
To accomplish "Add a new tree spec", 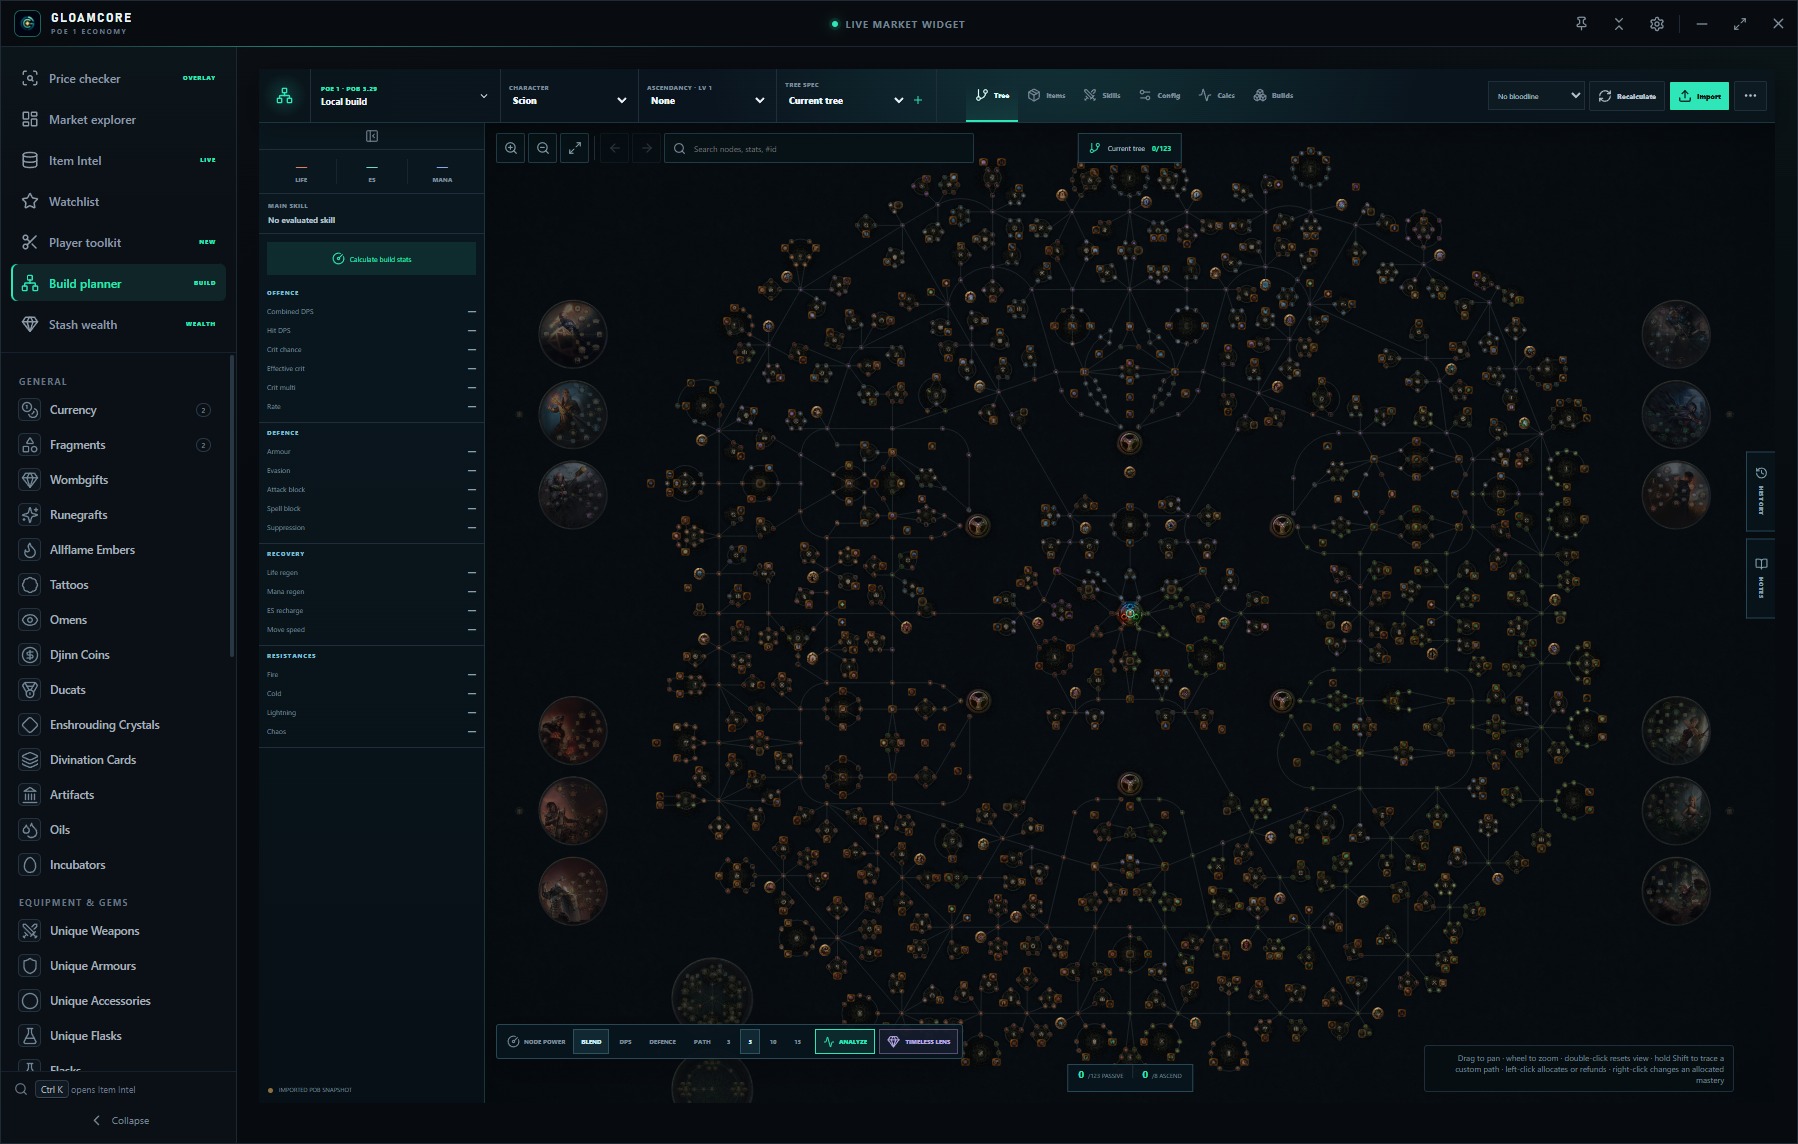I will [x=918, y=100].
